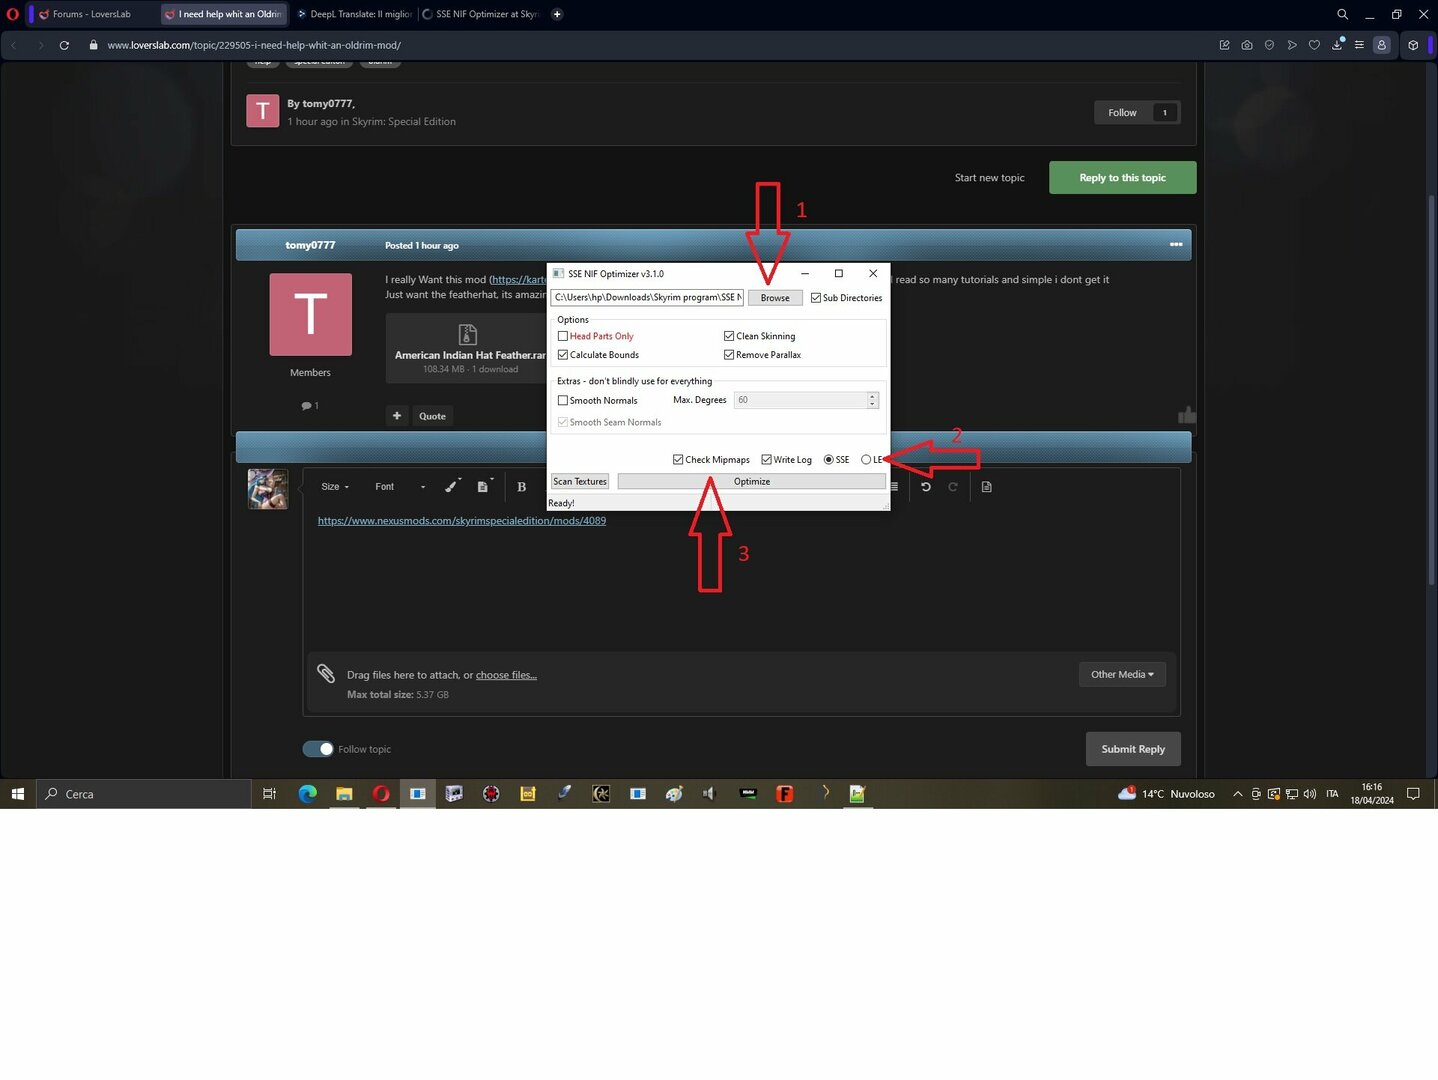Open Opera My Flow send icon

1292,45
